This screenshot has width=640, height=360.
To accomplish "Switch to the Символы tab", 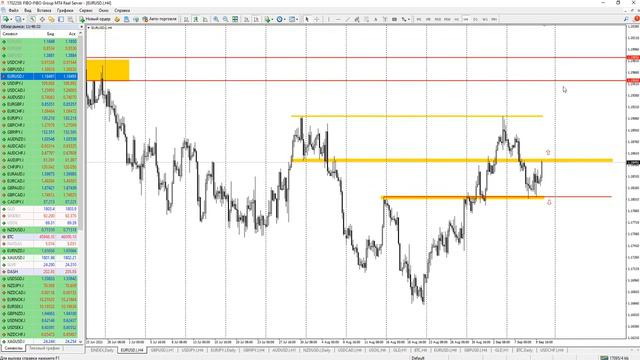I will tap(13, 348).
